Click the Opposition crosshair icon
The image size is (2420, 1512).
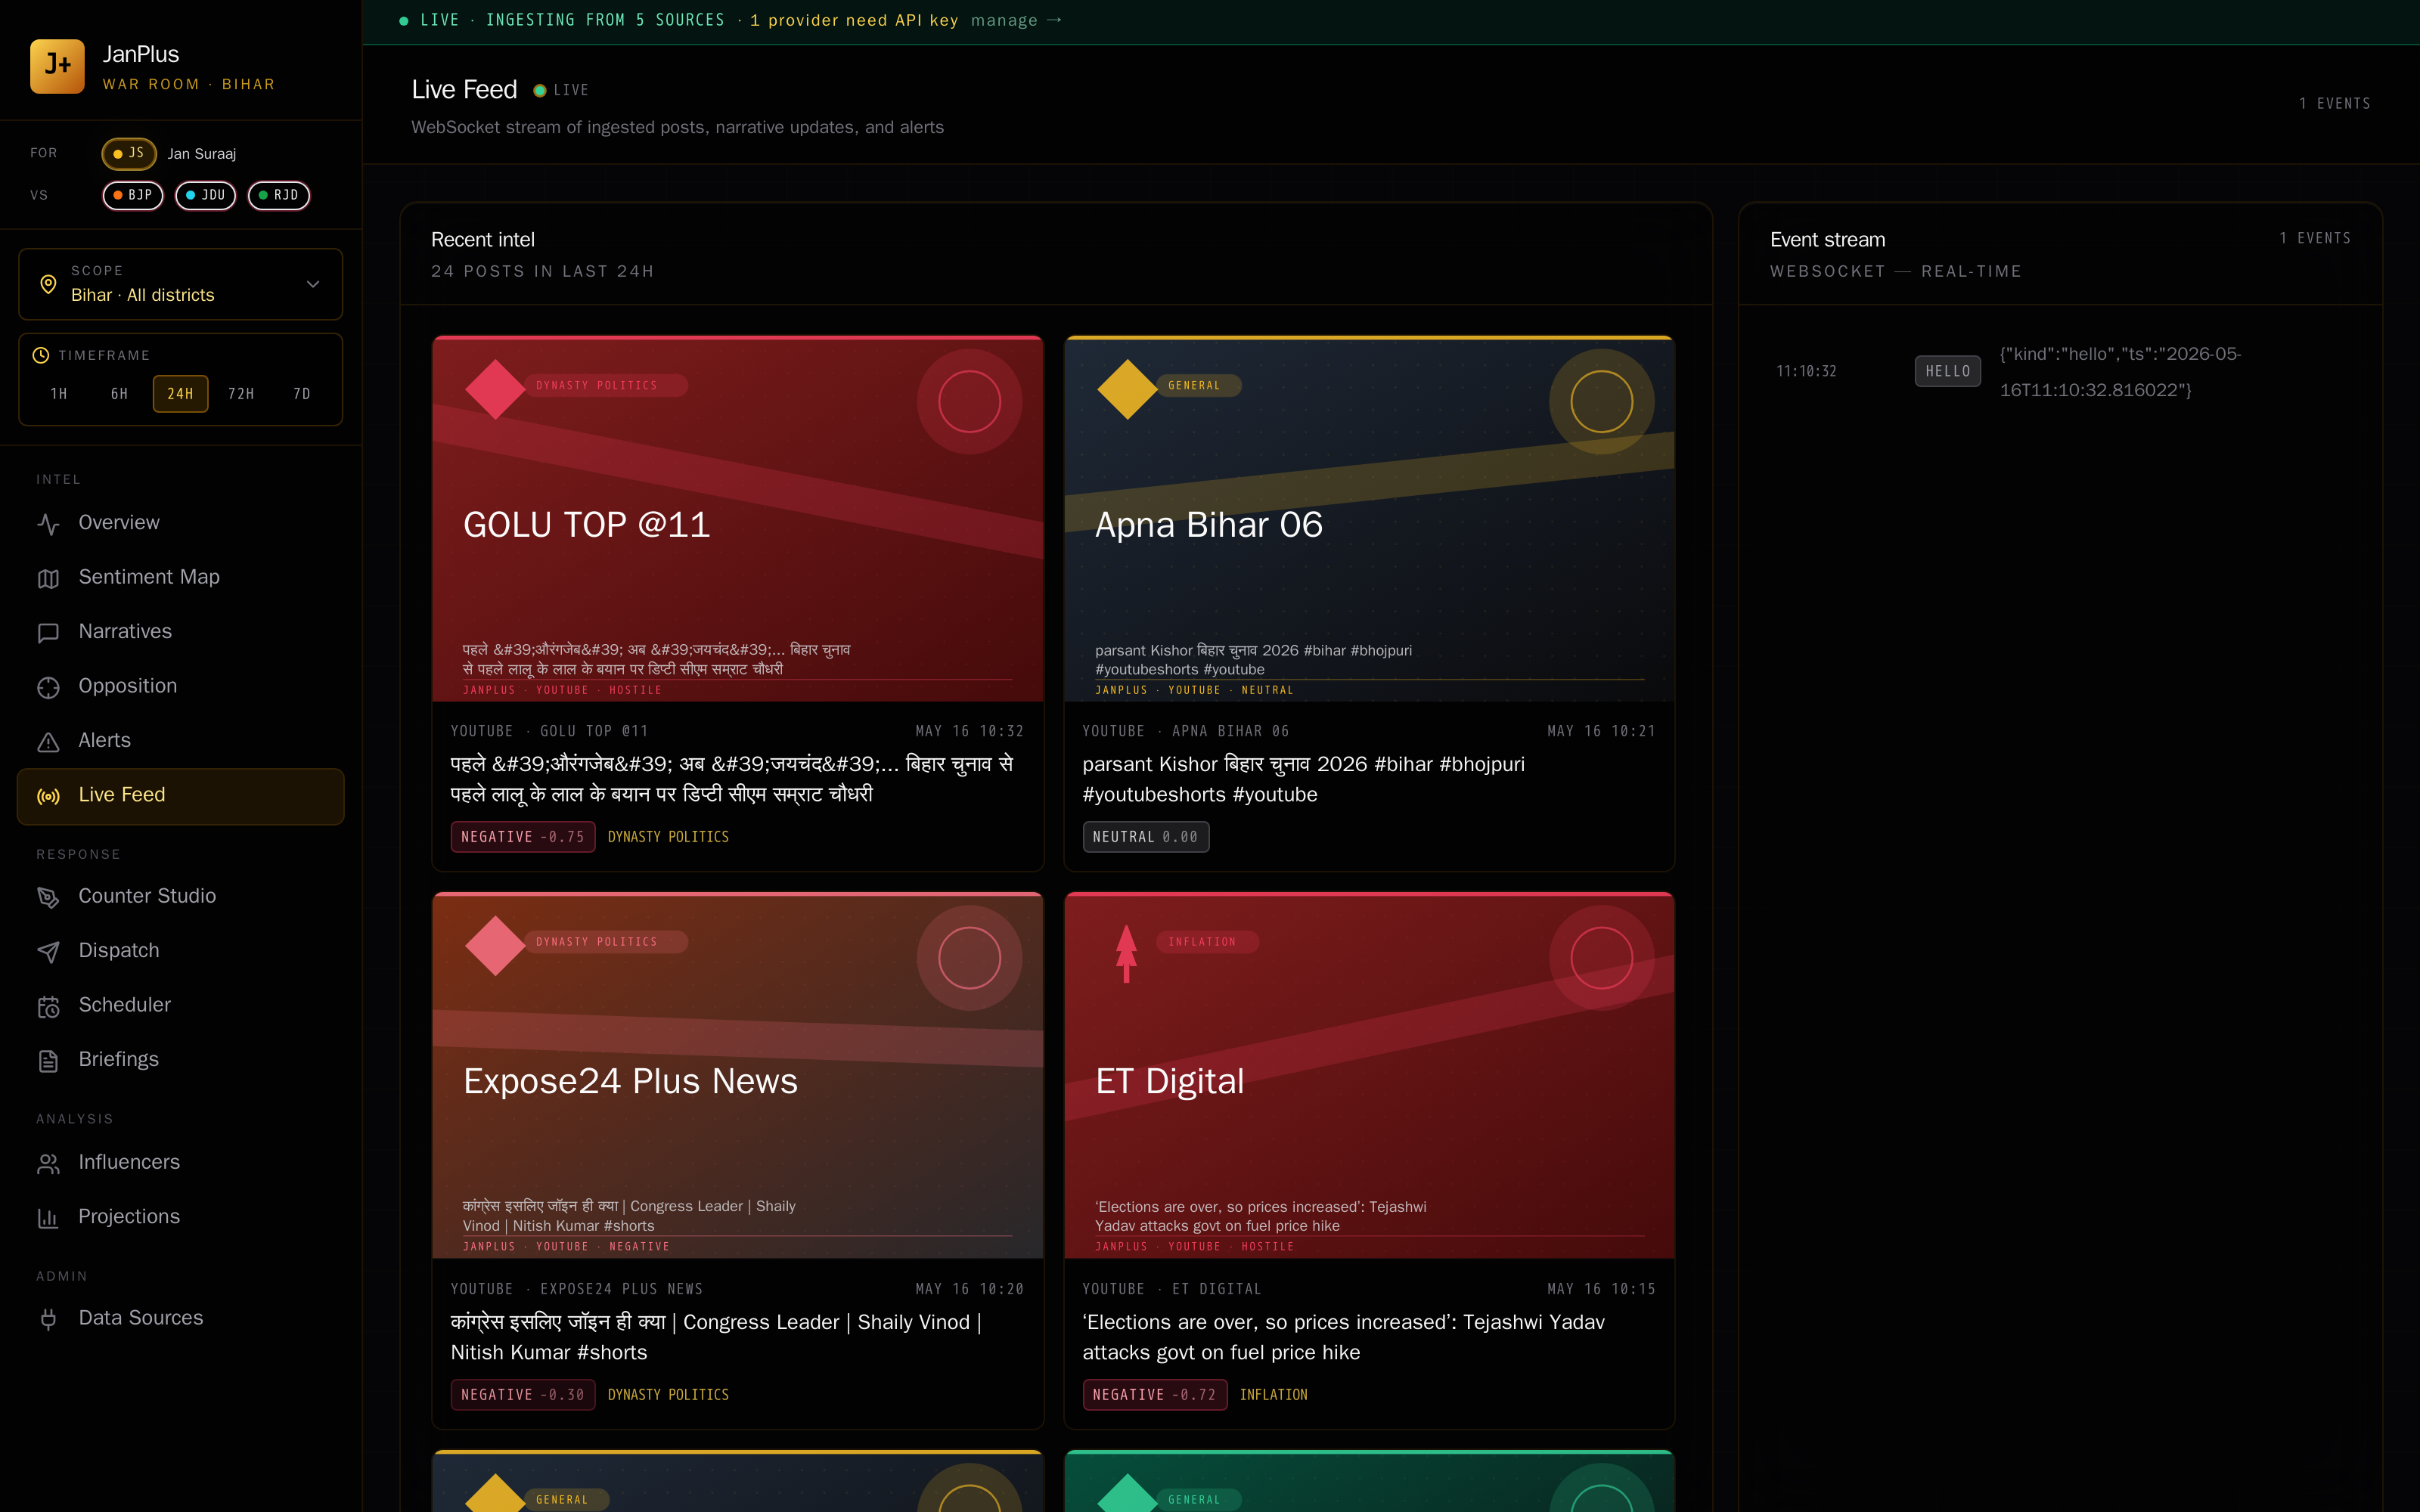pyautogui.click(x=48, y=687)
